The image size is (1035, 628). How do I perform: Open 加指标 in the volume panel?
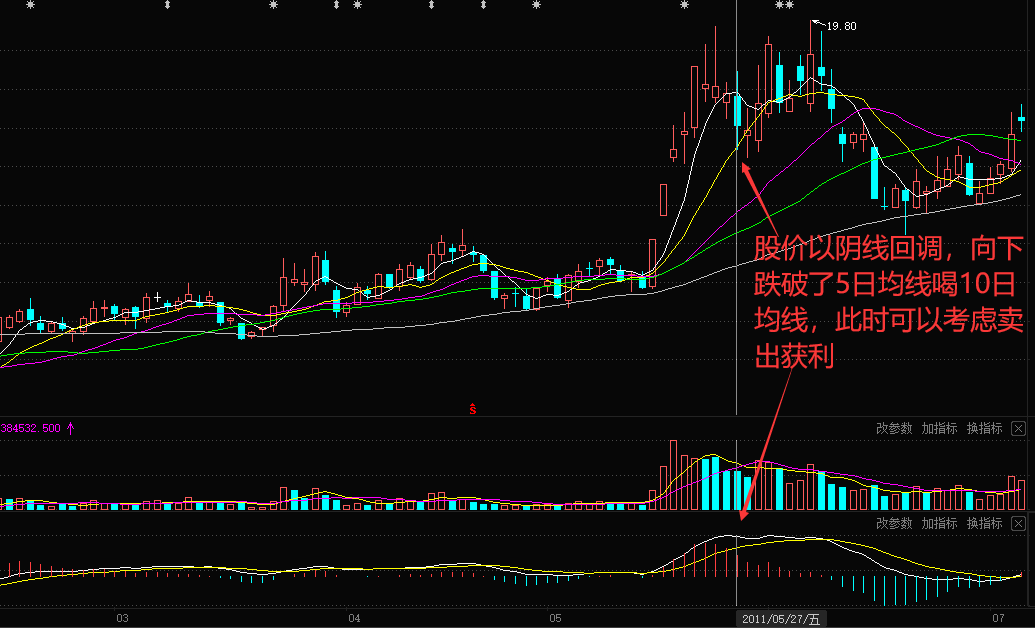coord(939,428)
